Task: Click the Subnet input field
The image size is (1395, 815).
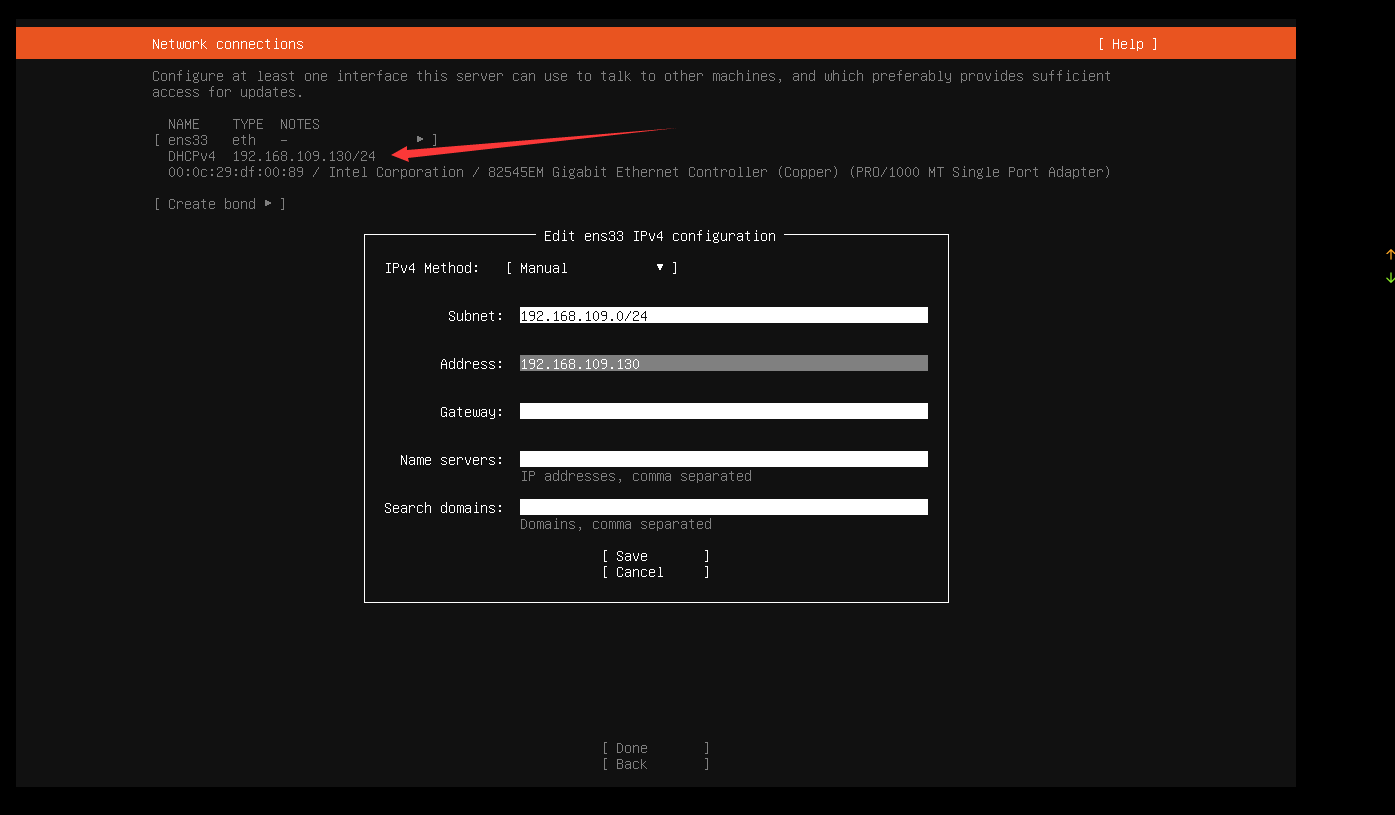Action: 724,316
